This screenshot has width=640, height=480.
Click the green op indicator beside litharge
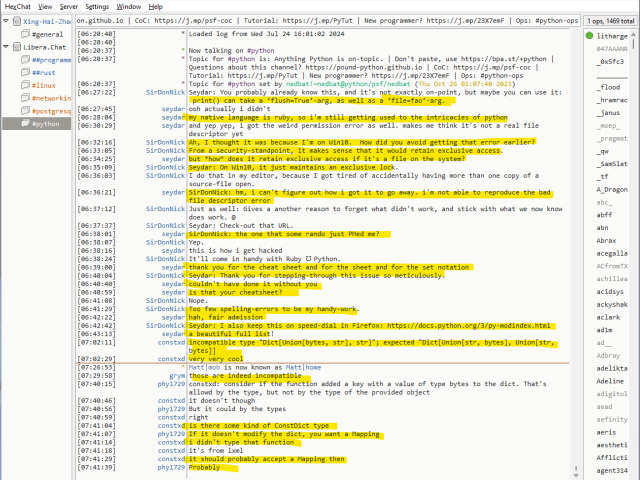tap(589, 36)
